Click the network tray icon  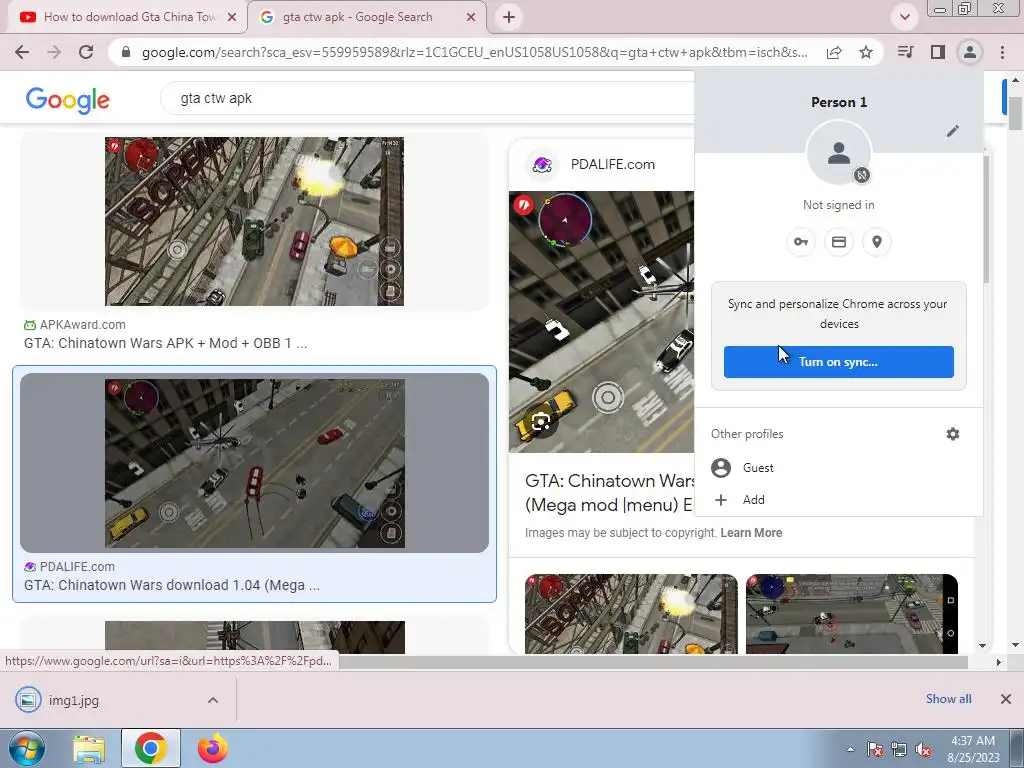pos(899,749)
